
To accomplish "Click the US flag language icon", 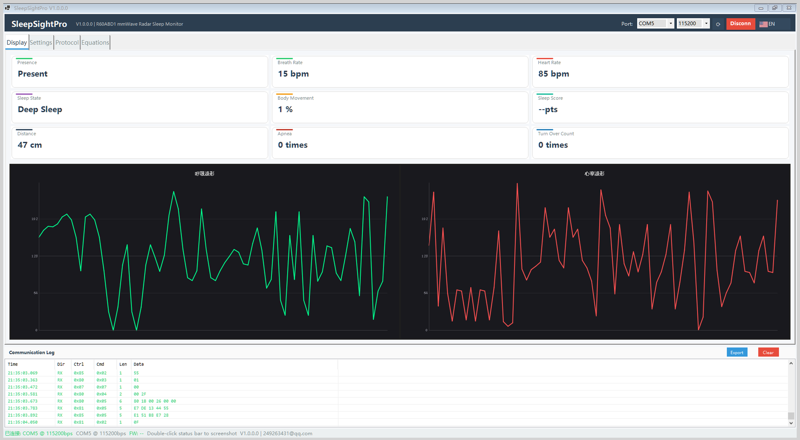I will point(763,24).
